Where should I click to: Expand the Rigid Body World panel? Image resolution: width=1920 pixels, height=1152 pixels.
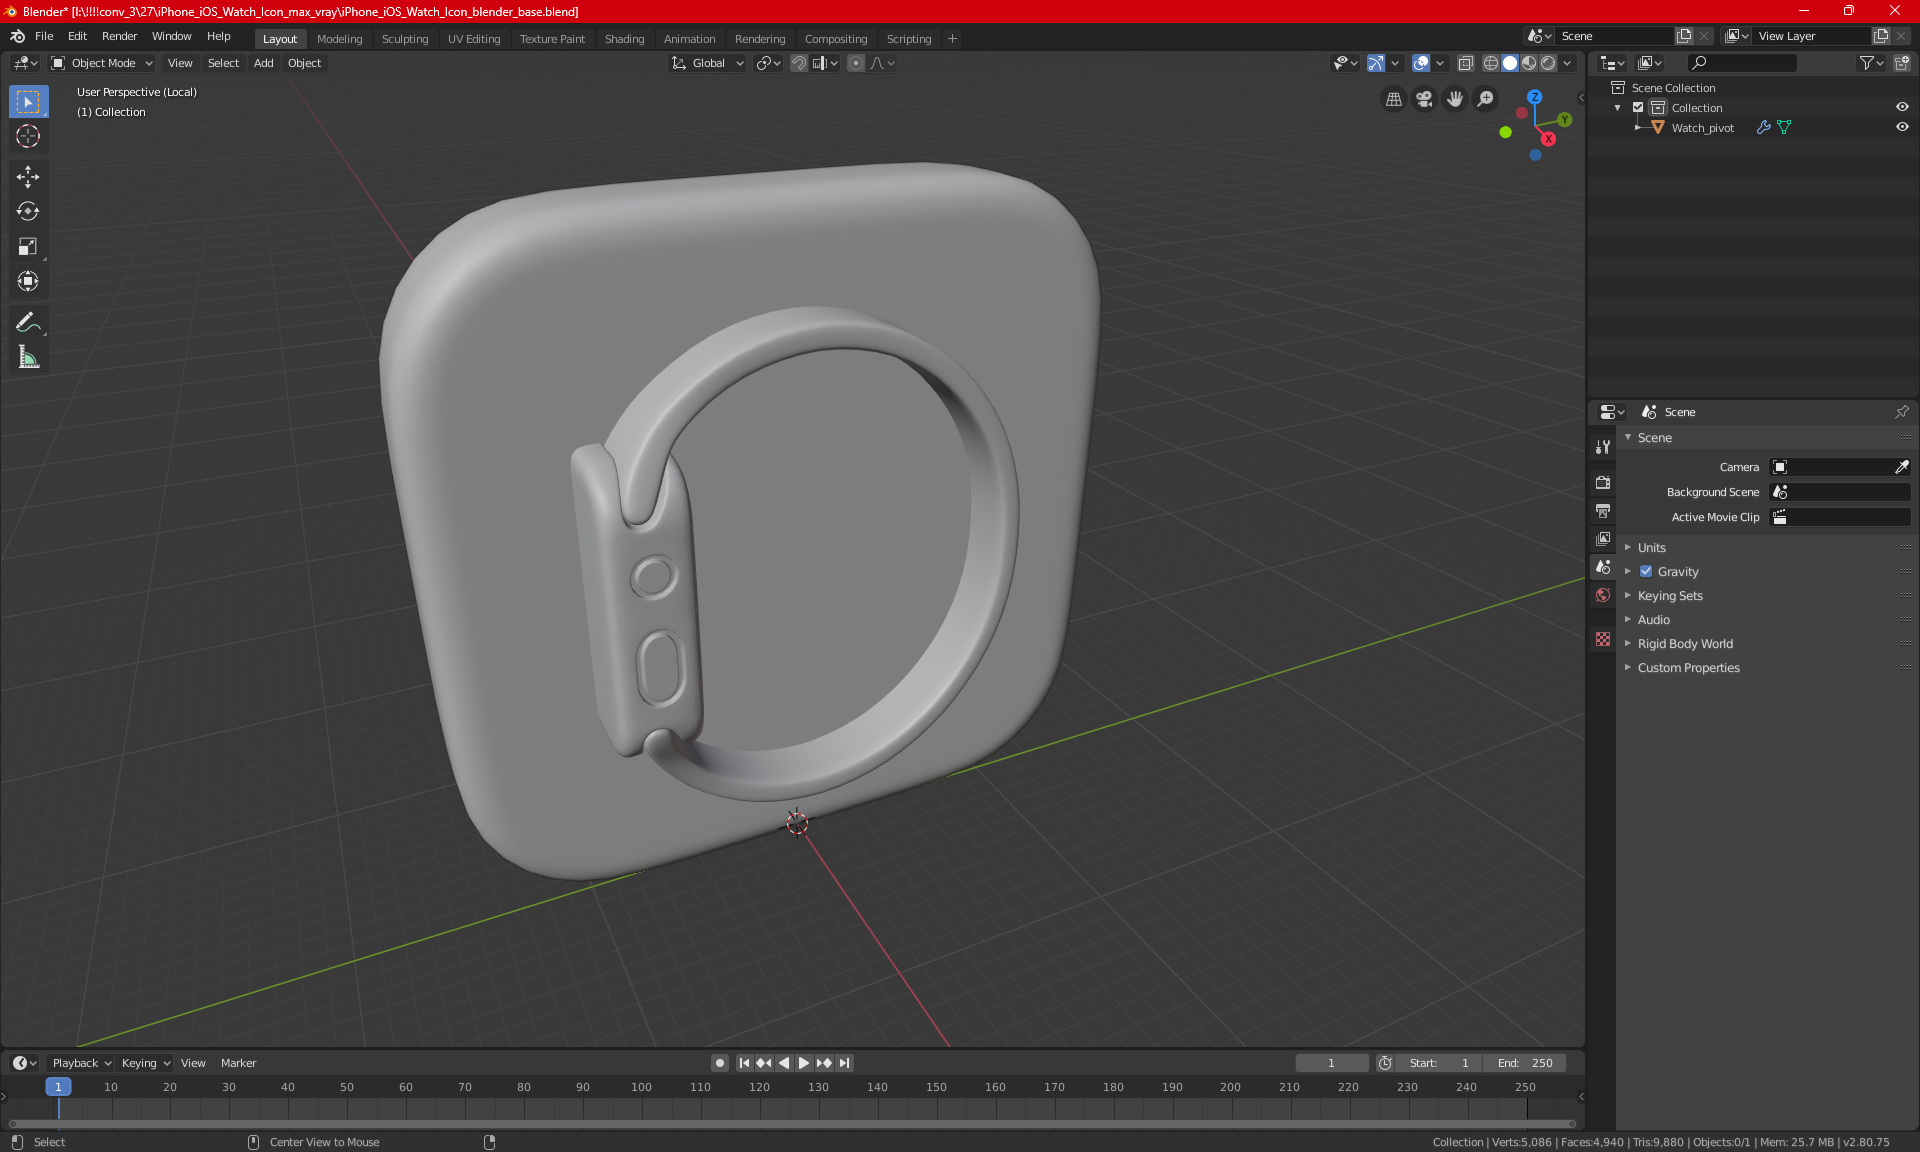point(1685,644)
